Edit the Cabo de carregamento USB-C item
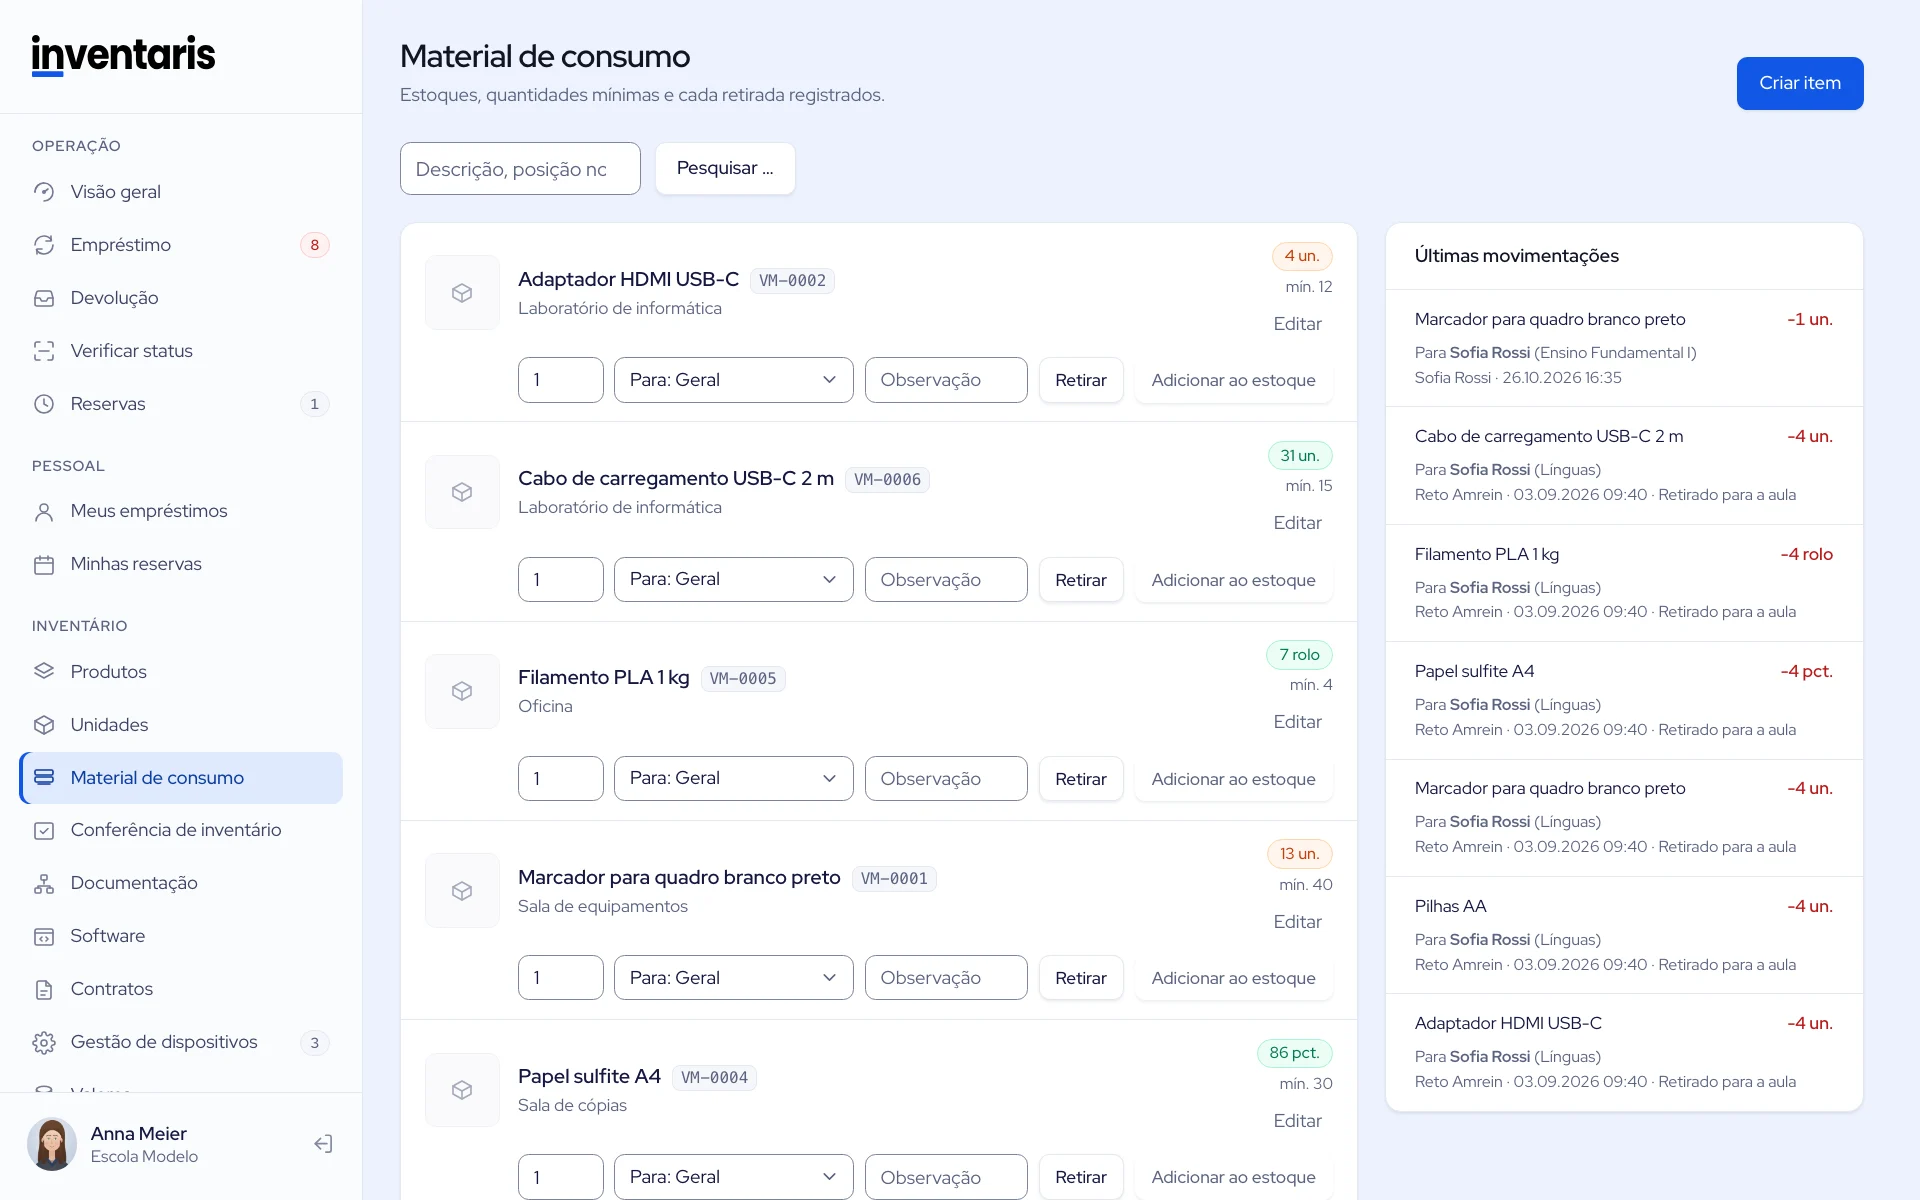Image resolution: width=1920 pixels, height=1200 pixels. pos(1297,523)
